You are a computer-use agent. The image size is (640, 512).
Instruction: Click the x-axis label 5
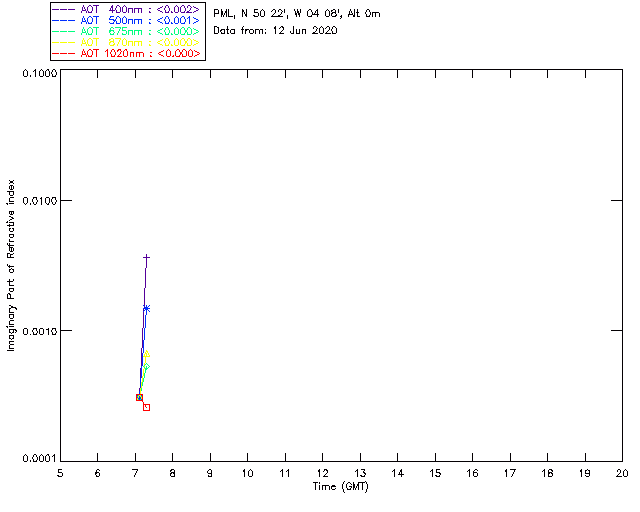click(60, 473)
